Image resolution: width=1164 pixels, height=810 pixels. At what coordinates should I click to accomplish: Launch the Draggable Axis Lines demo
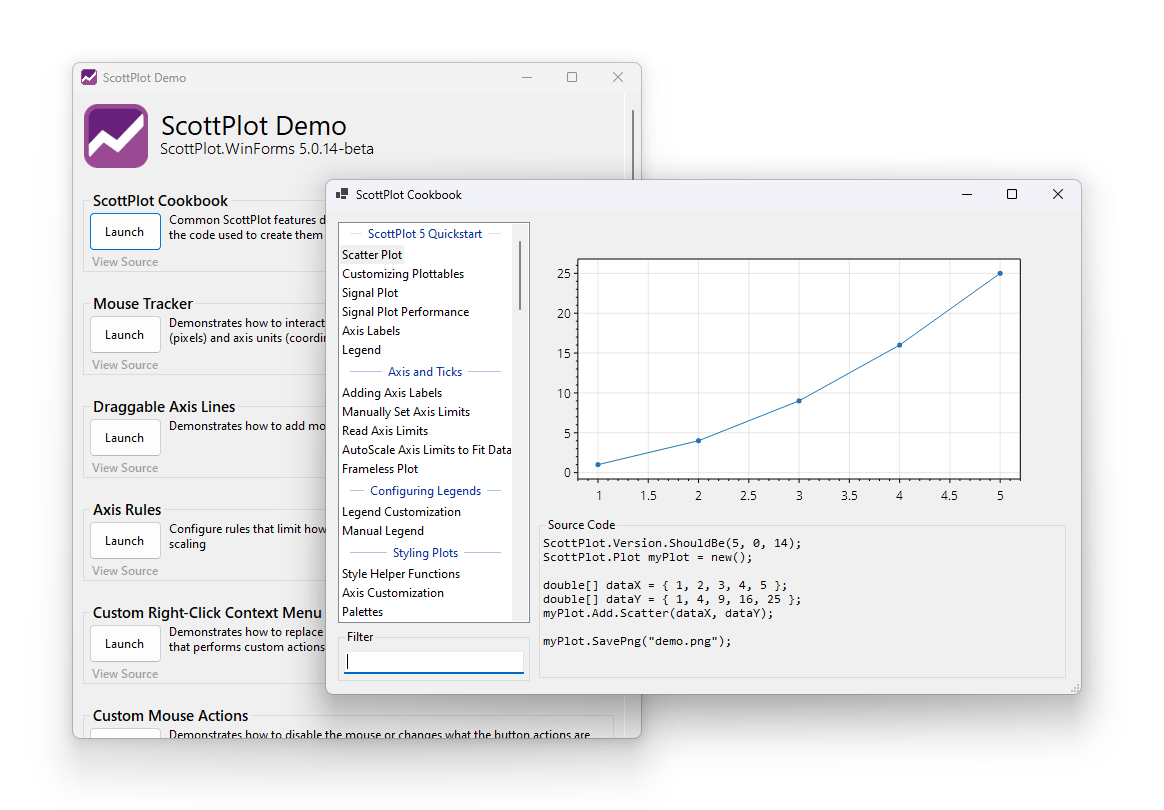point(125,438)
